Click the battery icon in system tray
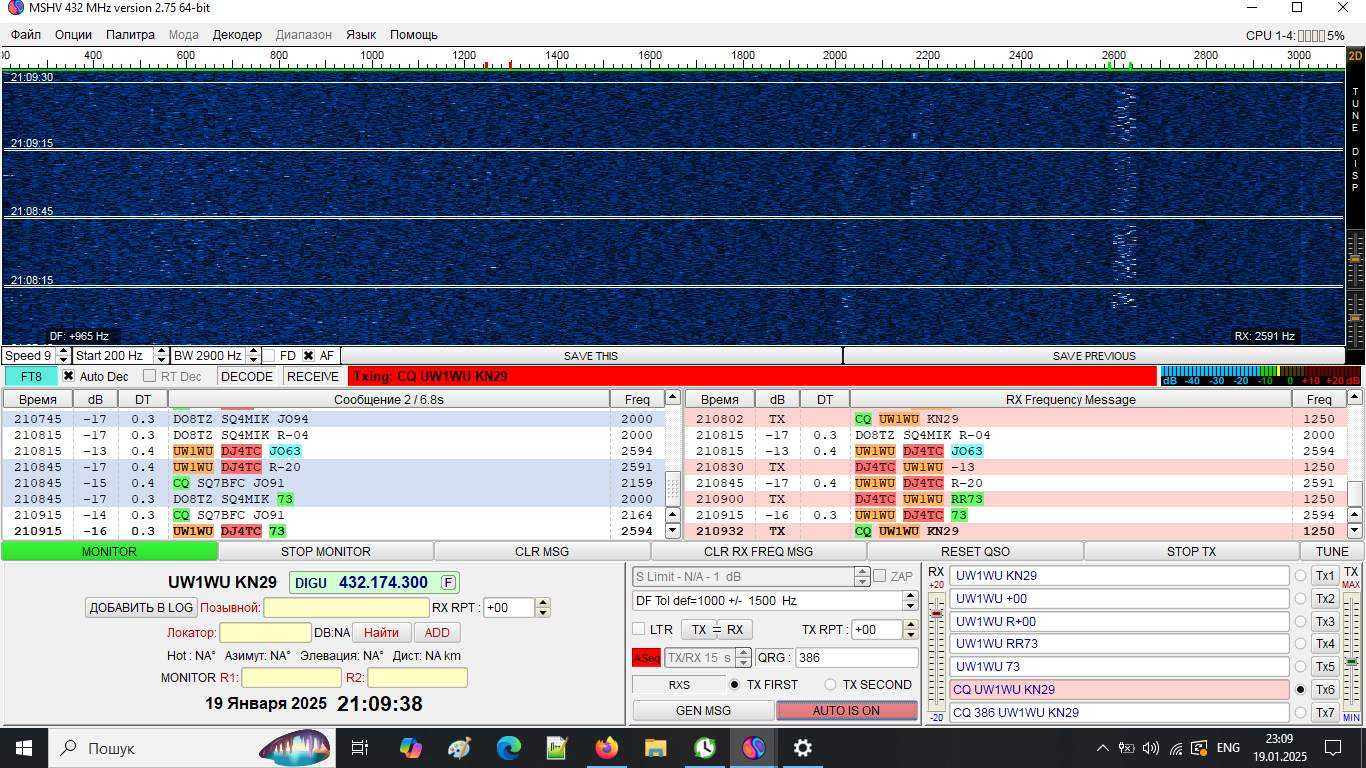Image resolution: width=1366 pixels, height=768 pixels. (x=1126, y=748)
